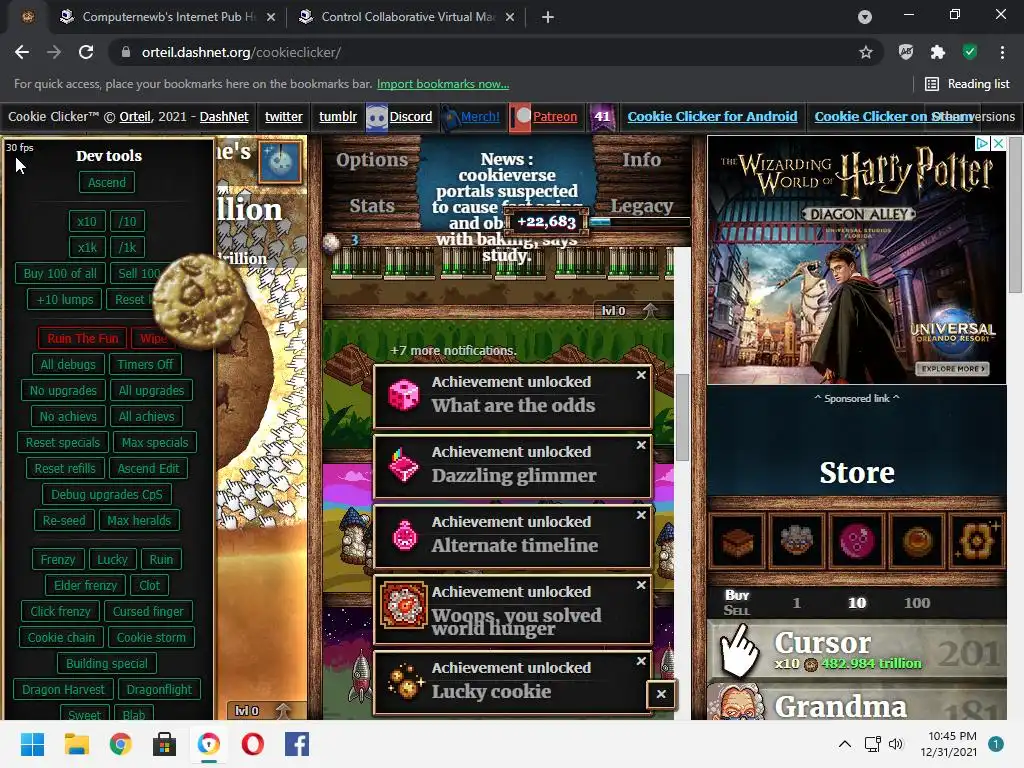This screenshot has width=1024, height=768.
Task: Open Cookie Clicker for Android link
Action: coord(712,117)
